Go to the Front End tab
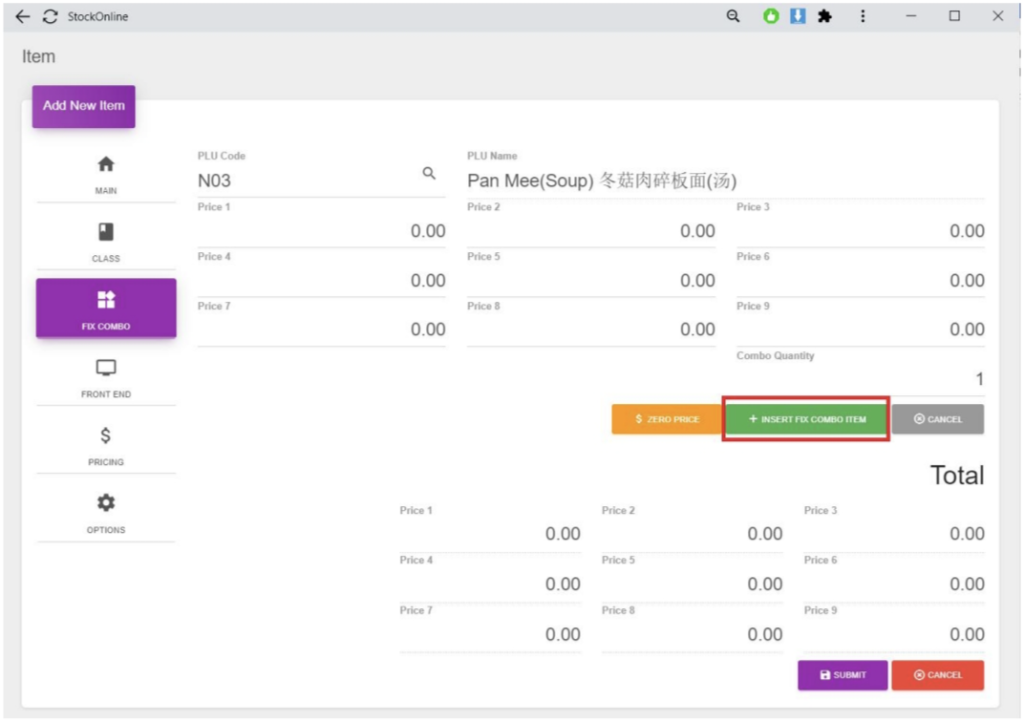This screenshot has width=1024, height=722. pos(106,378)
